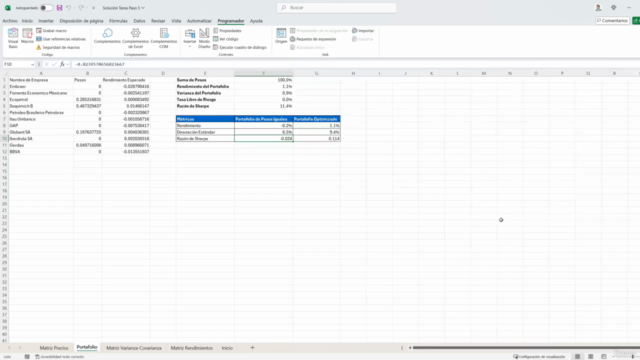This screenshot has width=640, height=360.
Task: Open Paquetes de expansión
Action: click(x=313, y=39)
